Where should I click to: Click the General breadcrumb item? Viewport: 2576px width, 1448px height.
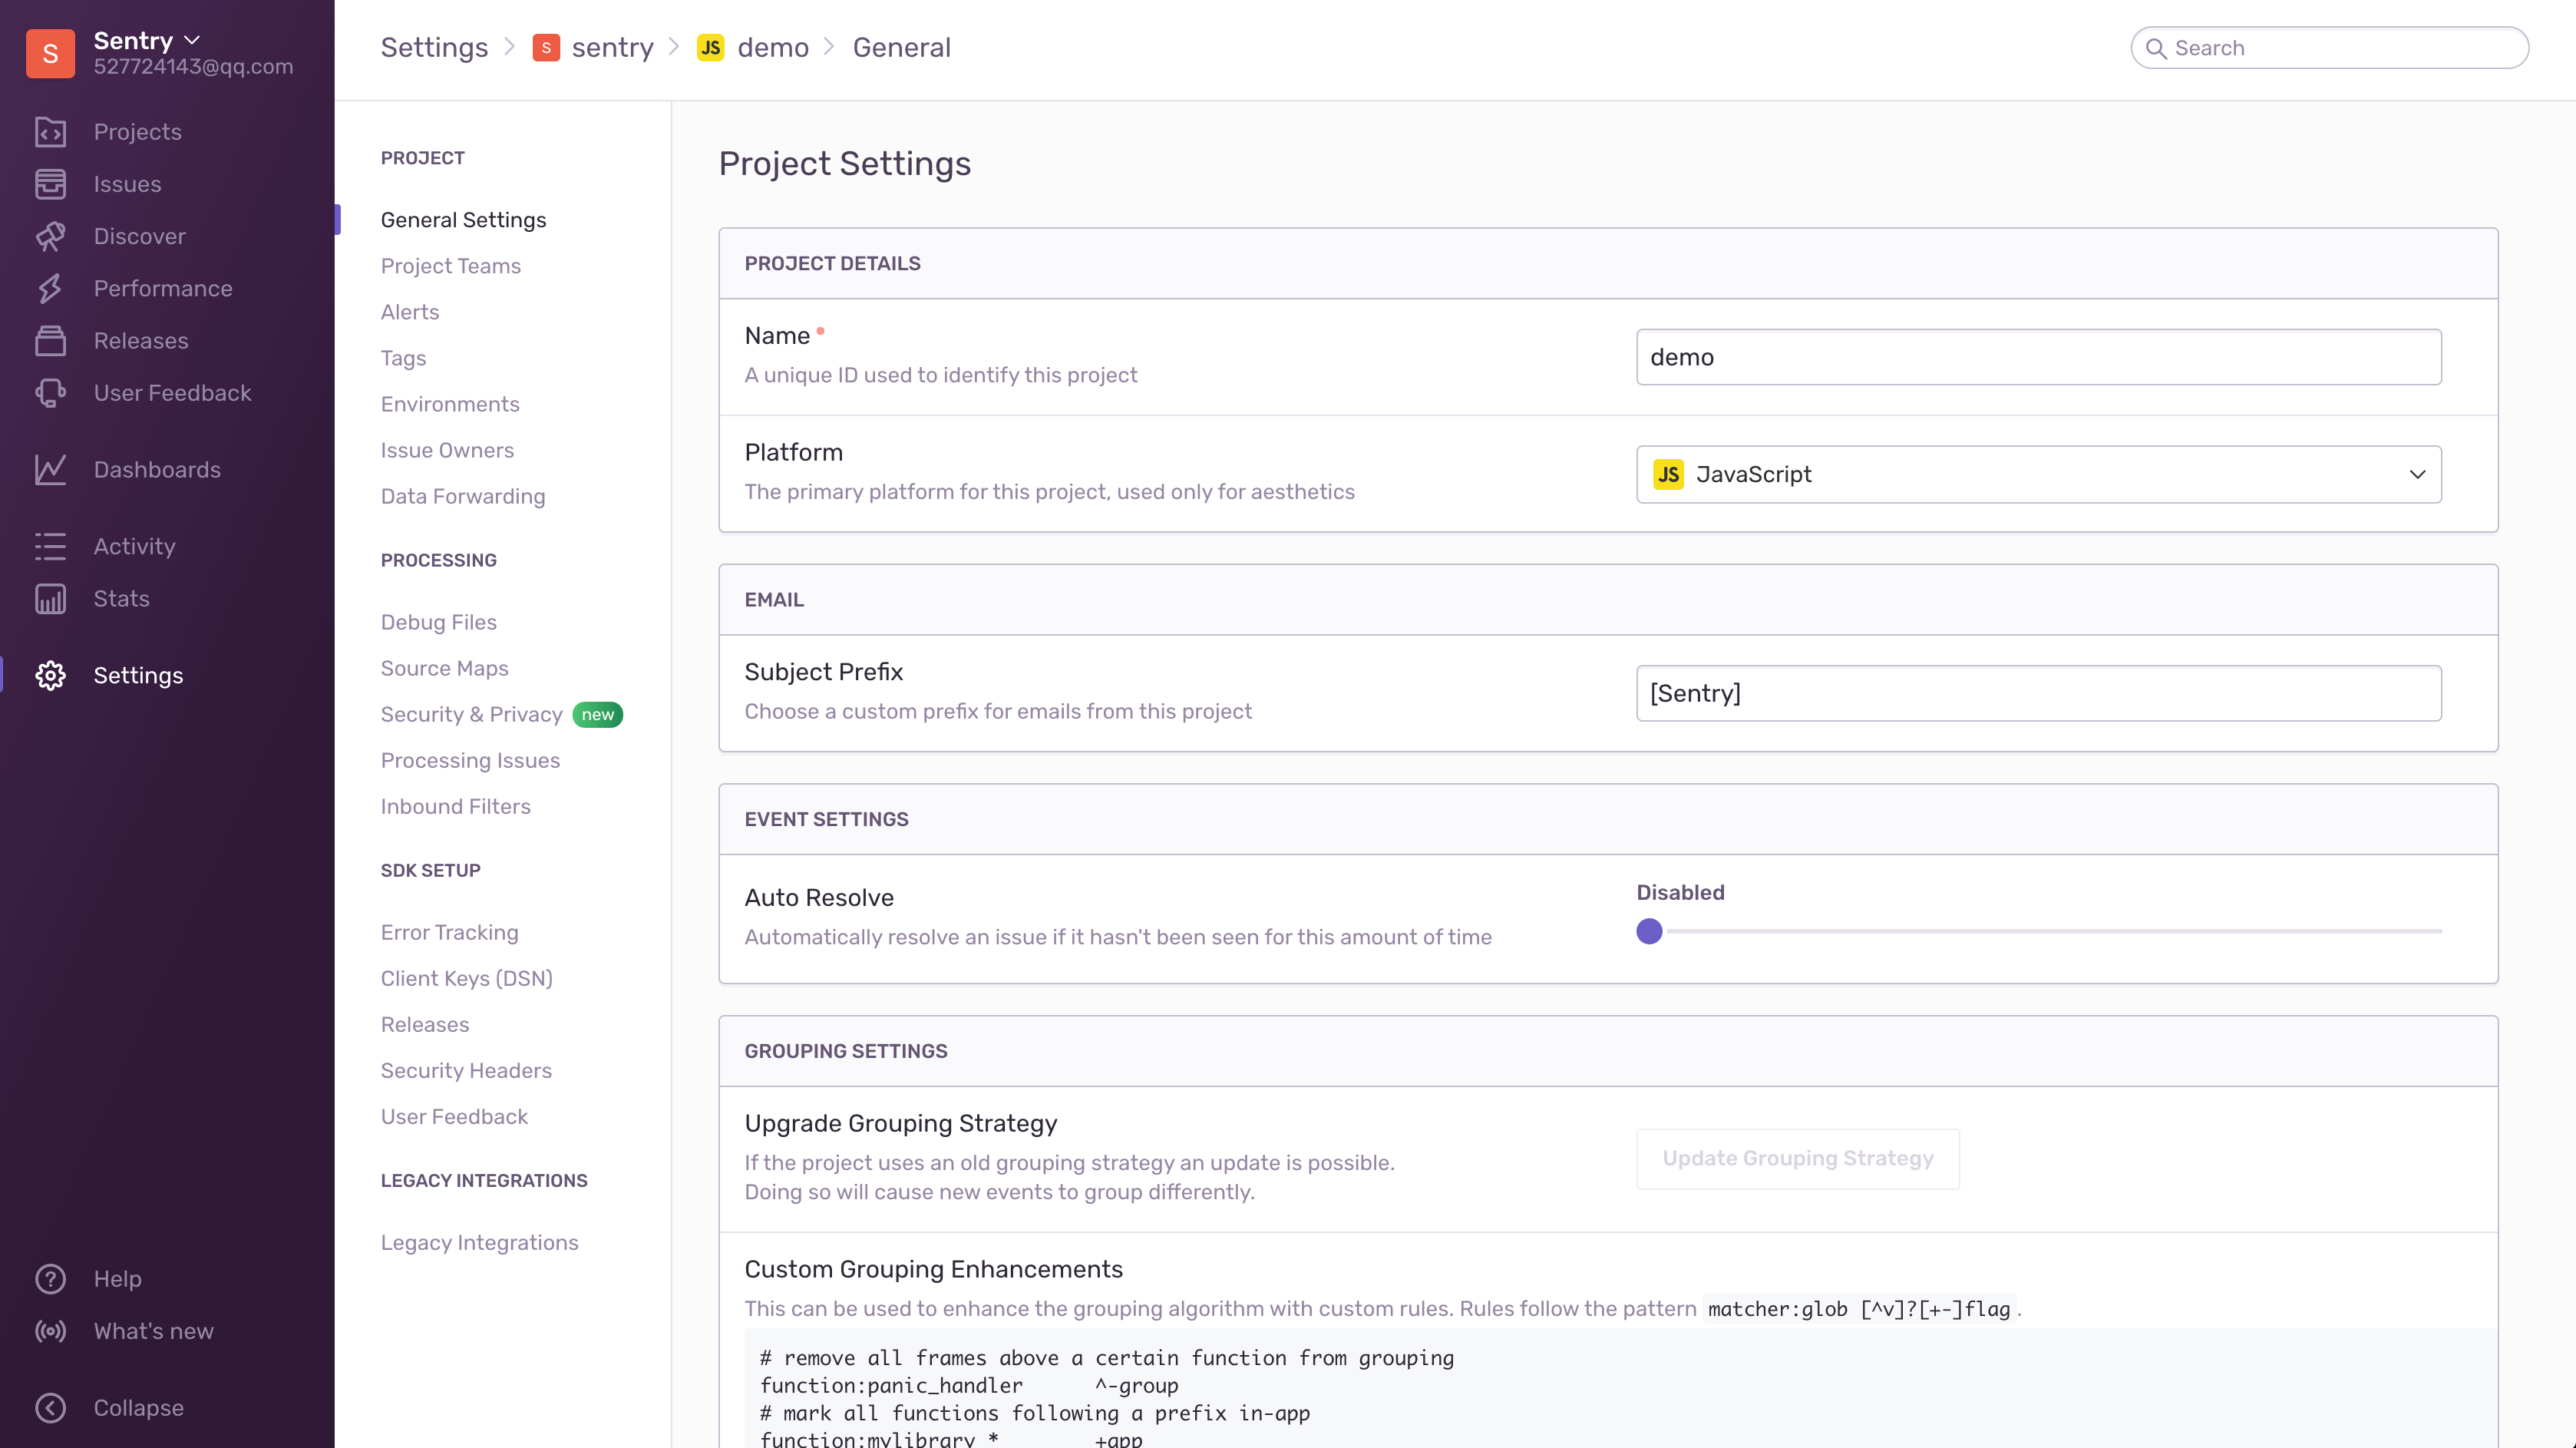(901, 47)
